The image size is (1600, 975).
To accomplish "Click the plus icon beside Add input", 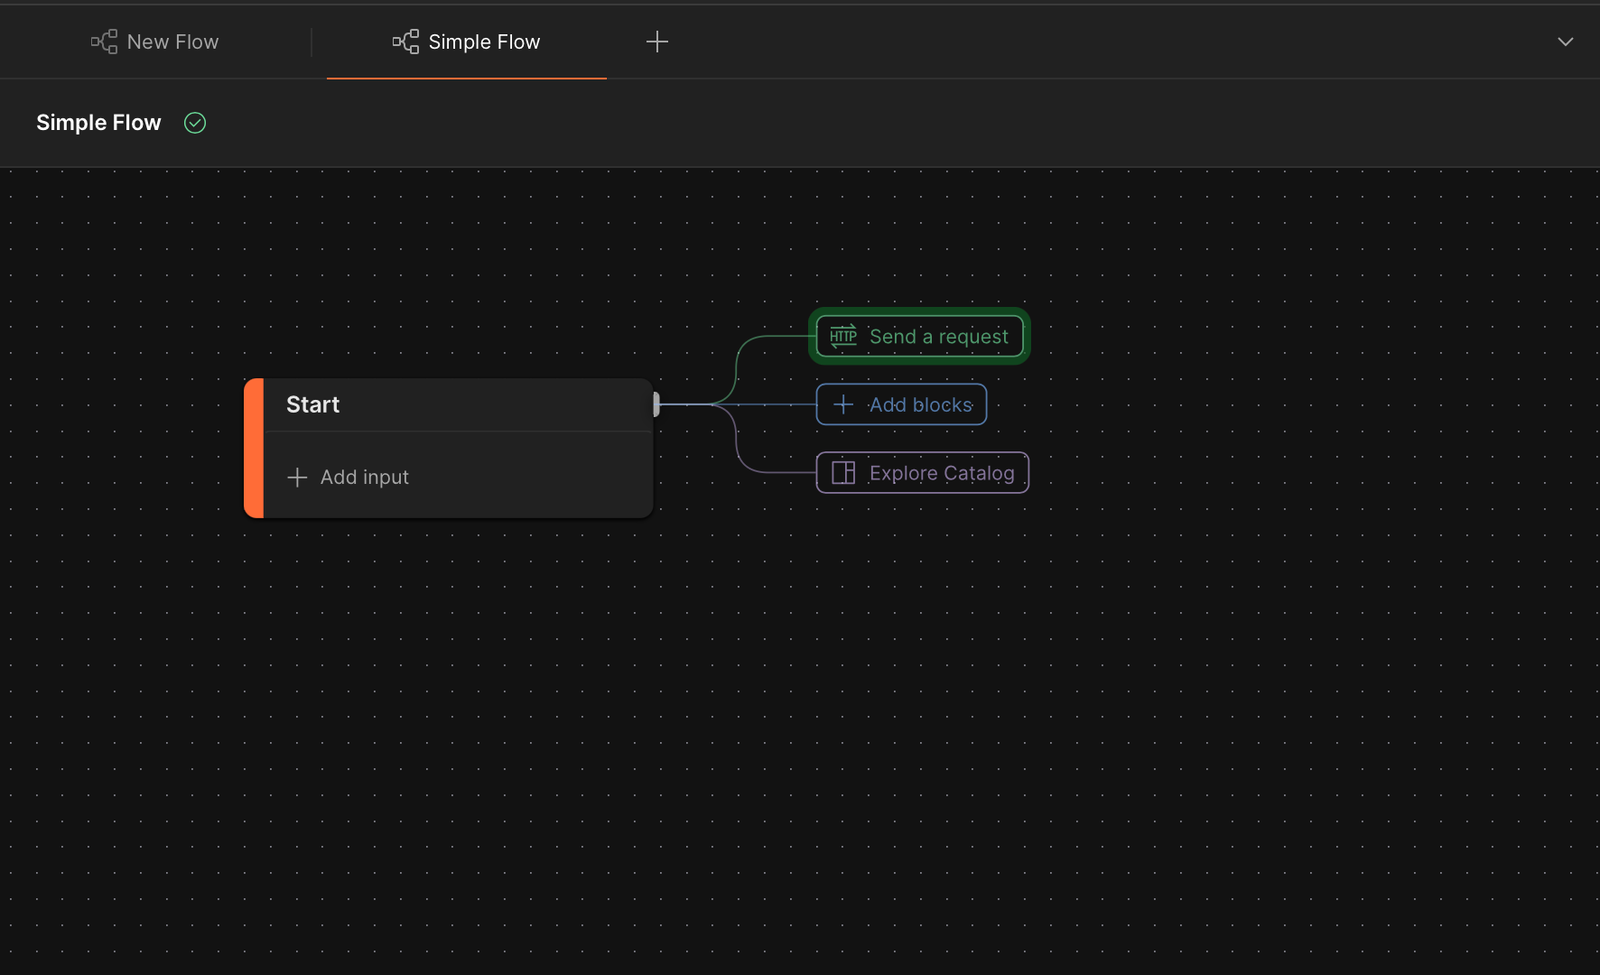I will click(297, 478).
